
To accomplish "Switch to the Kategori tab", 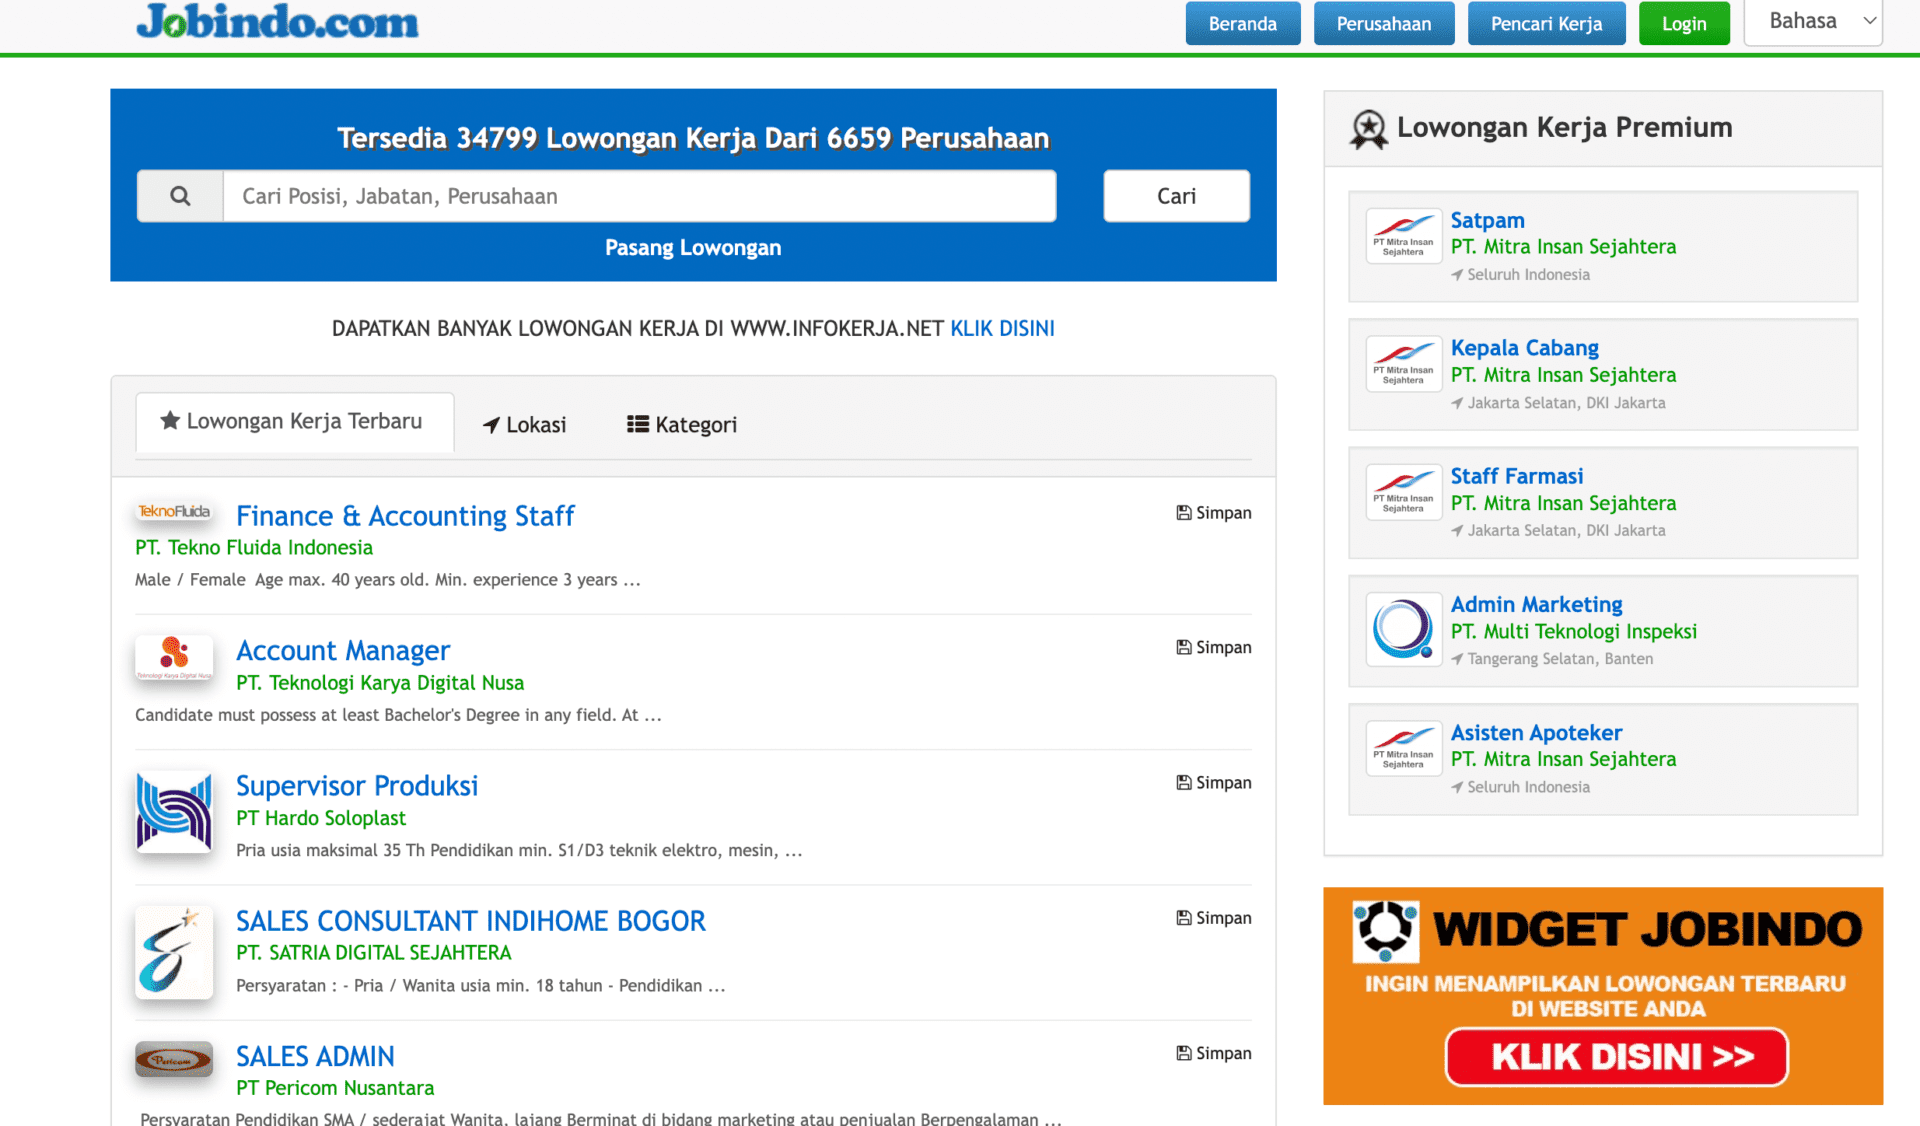I will coord(680,424).
